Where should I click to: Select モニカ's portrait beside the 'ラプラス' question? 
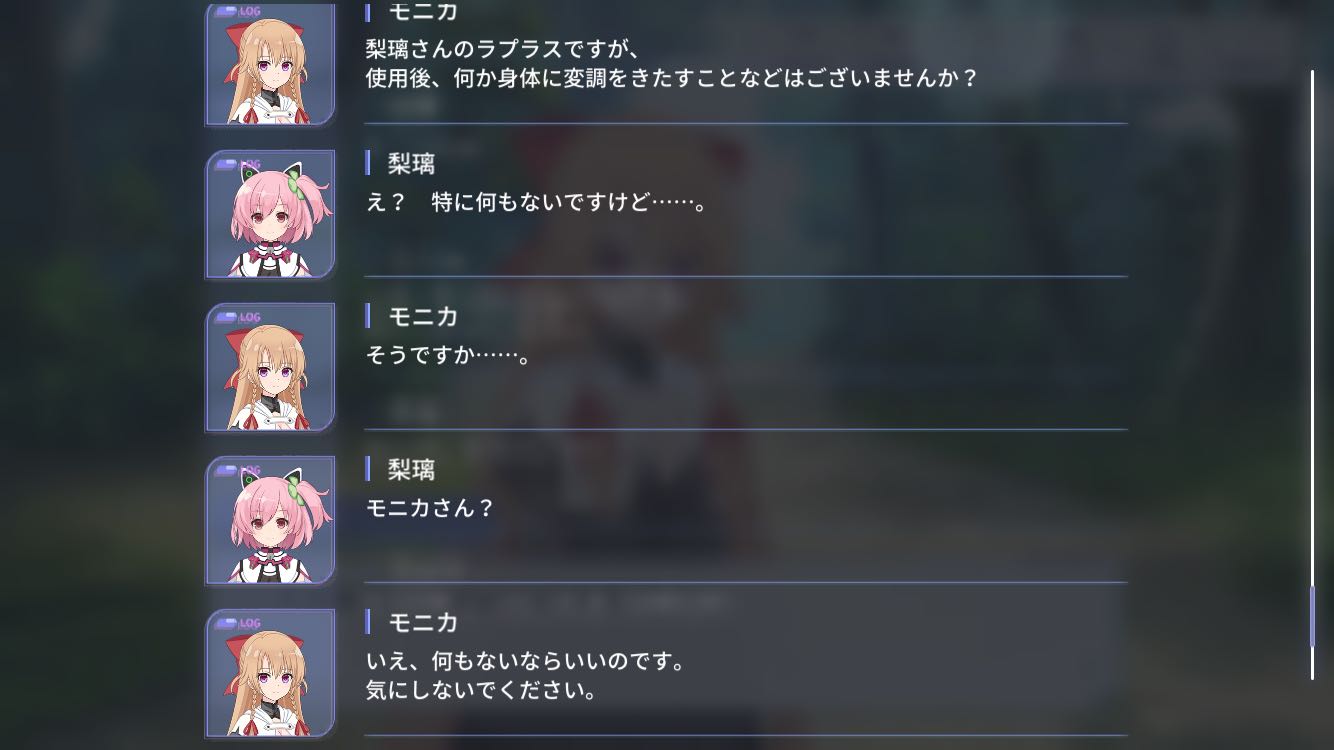(x=270, y=64)
